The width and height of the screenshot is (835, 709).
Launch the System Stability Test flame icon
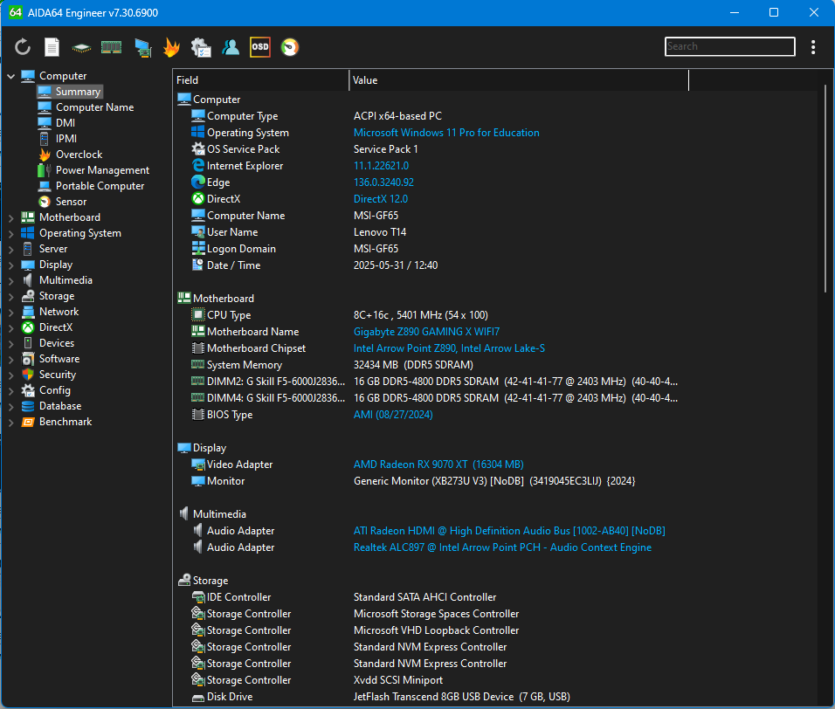pyautogui.click(x=171, y=47)
